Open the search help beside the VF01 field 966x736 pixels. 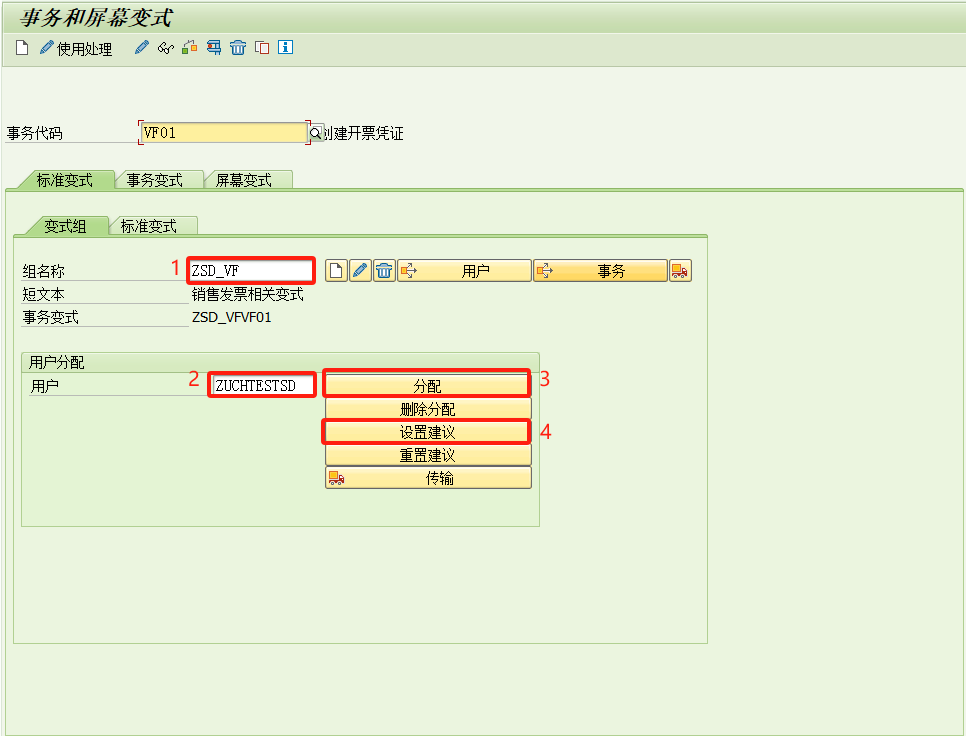315,132
